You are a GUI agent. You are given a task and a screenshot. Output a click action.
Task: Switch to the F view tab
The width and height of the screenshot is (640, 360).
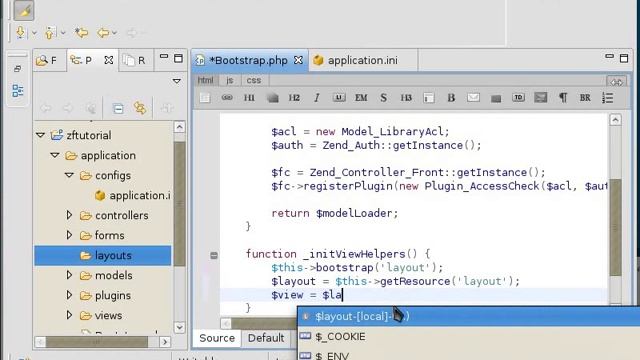pyautogui.click(x=47, y=60)
